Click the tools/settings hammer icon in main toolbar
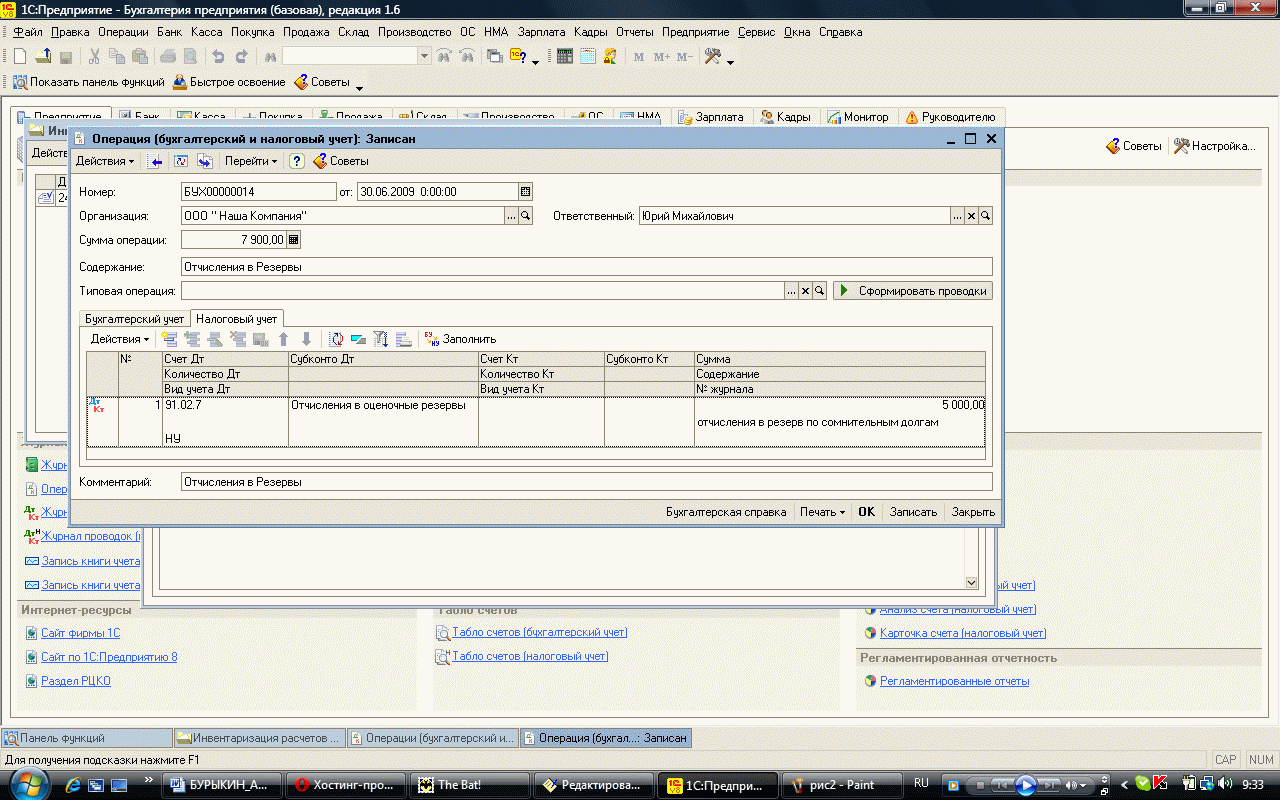Viewport: 1280px width, 800px height. click(x=713, y=57)
